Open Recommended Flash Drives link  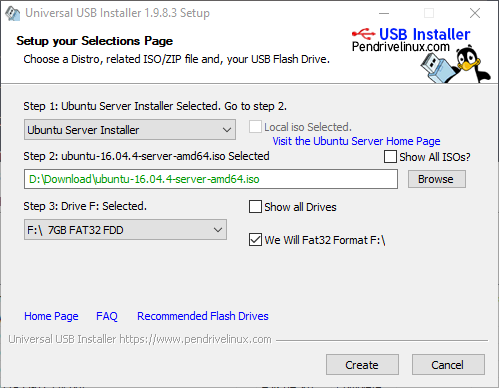[203, 316]
